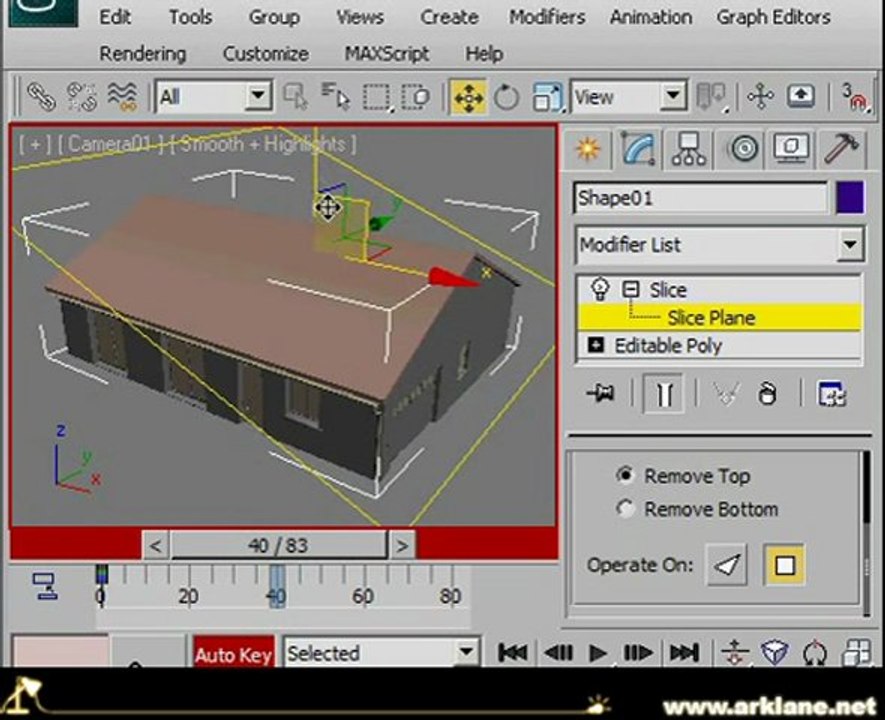This screenshot has height=720, width=885.
Task: Open the Create menu
Action: click(449, 17)
